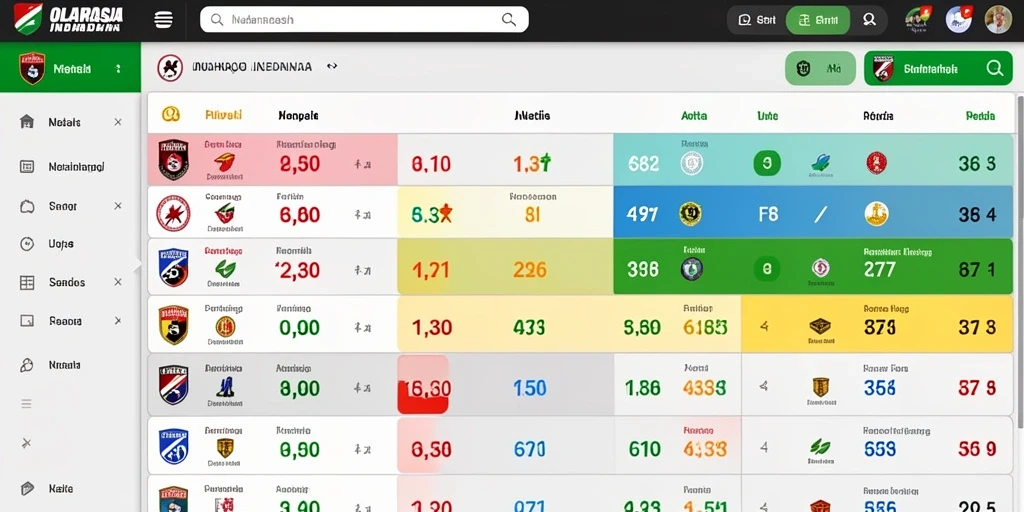The height and width of the screenshot is (512, 1024).
Task: Toggle the green circle indicator in third row
Action: 767,268
